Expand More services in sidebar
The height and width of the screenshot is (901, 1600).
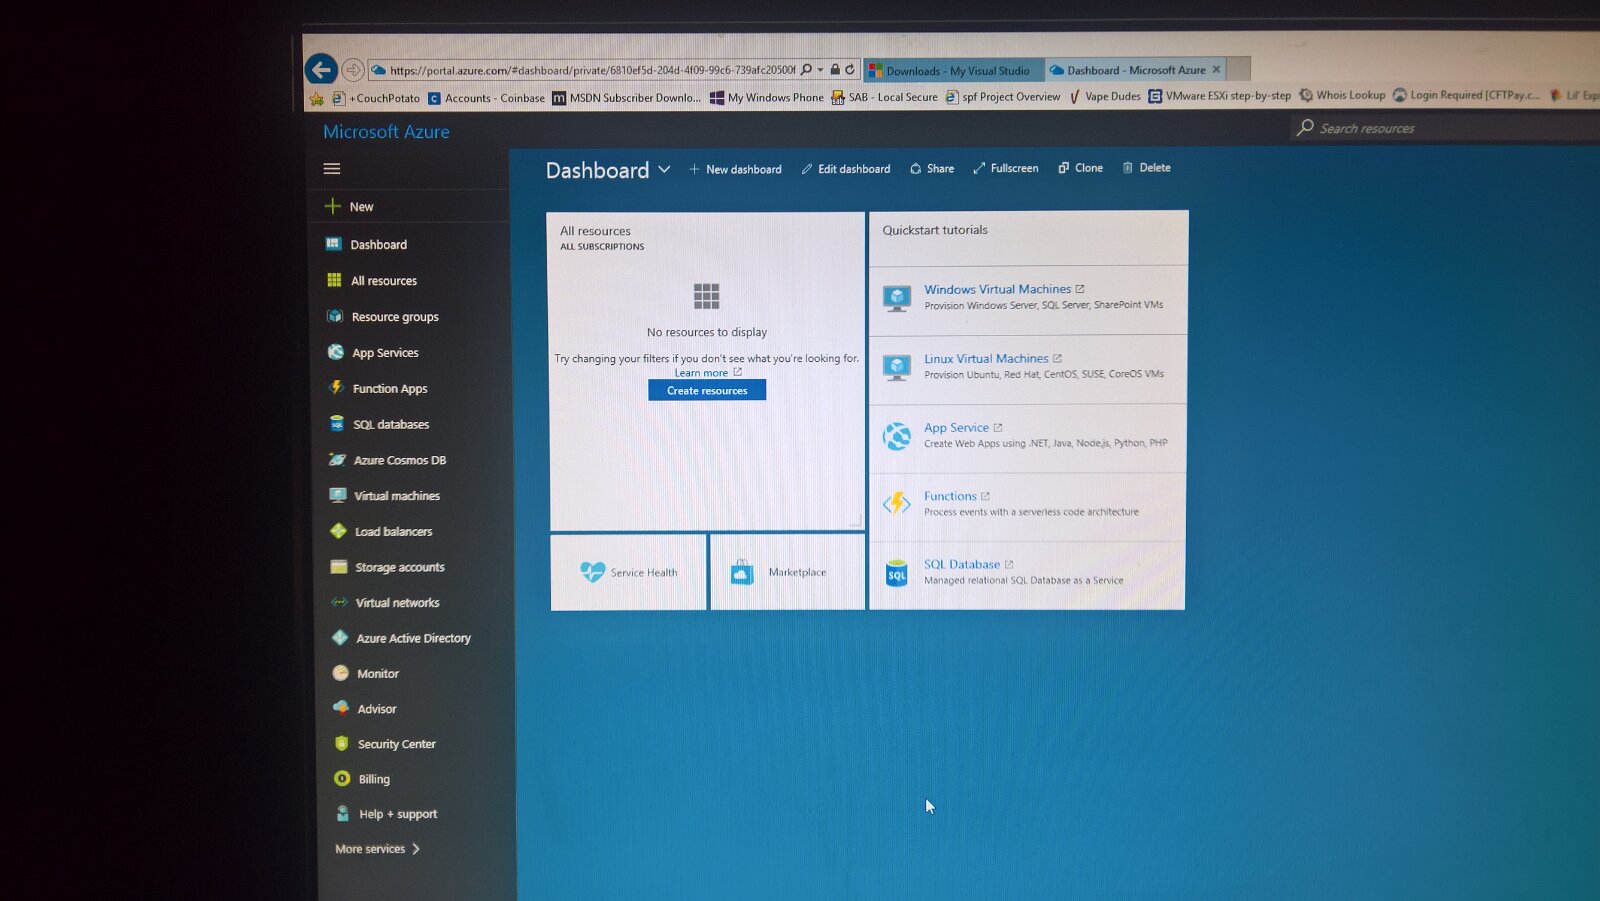[377, 849]
